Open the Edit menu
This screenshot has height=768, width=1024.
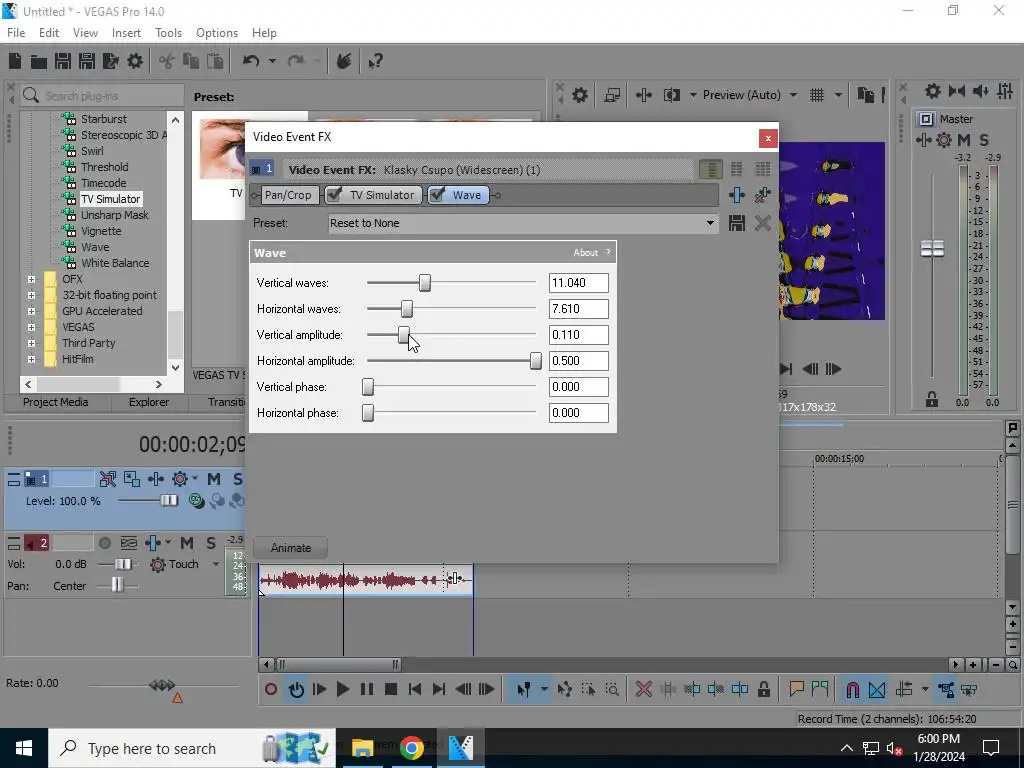click(48, 33)
